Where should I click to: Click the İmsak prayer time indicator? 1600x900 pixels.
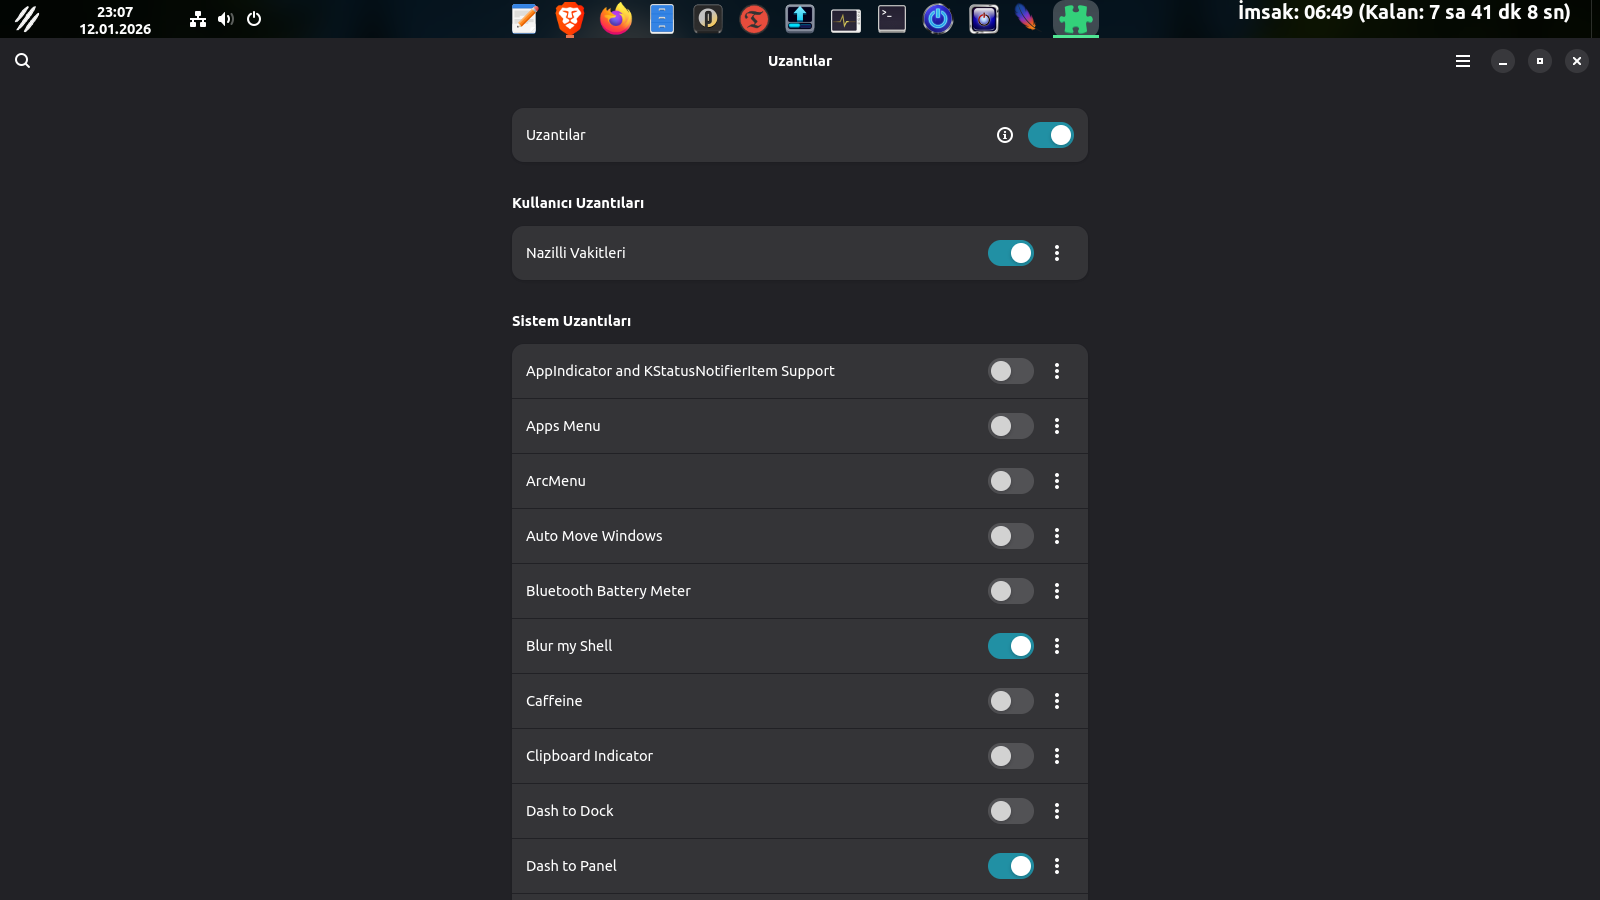pyautogui.click(x=1404, y=13)
